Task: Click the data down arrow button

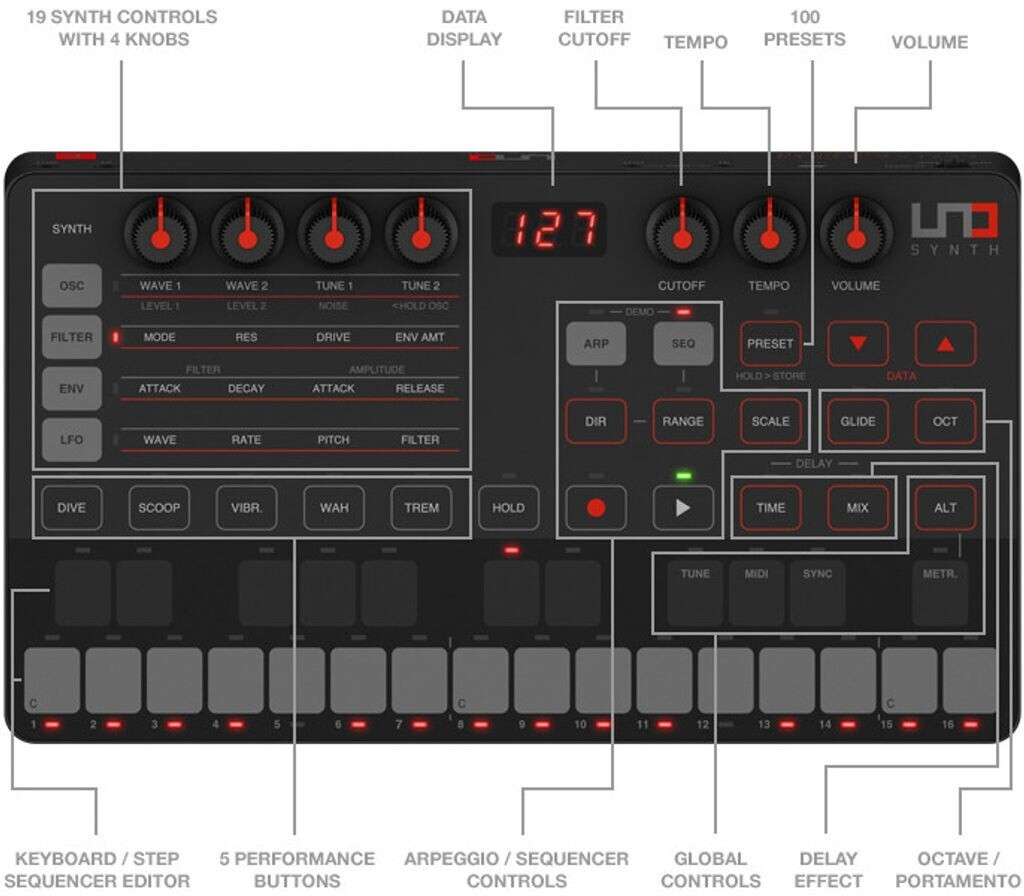Action: [x=857, y=343]
